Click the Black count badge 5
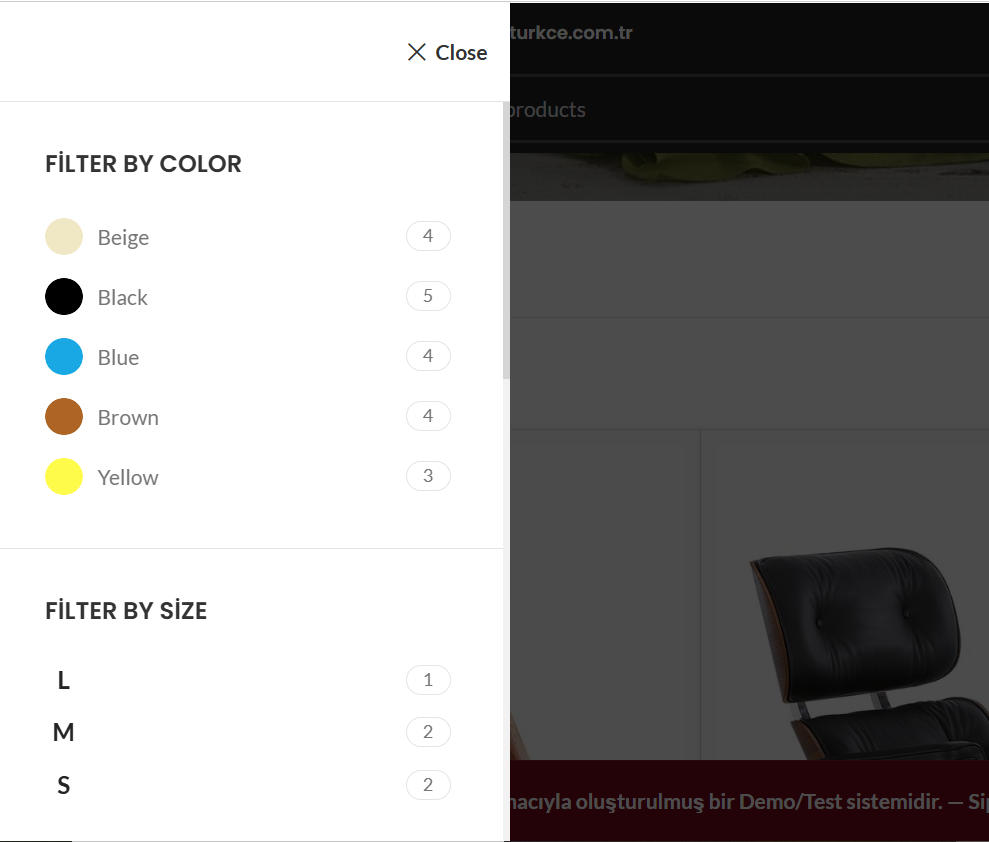 (x=428, y=296)
